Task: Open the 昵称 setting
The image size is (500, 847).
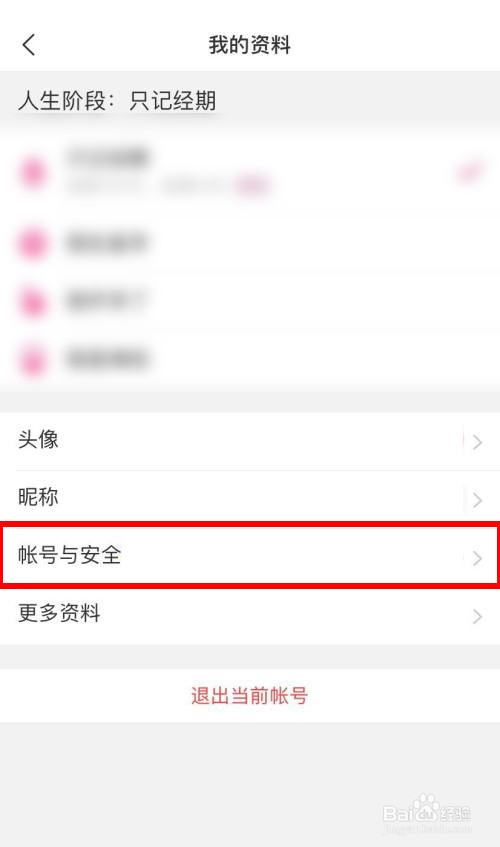Action: coord(250,498)
